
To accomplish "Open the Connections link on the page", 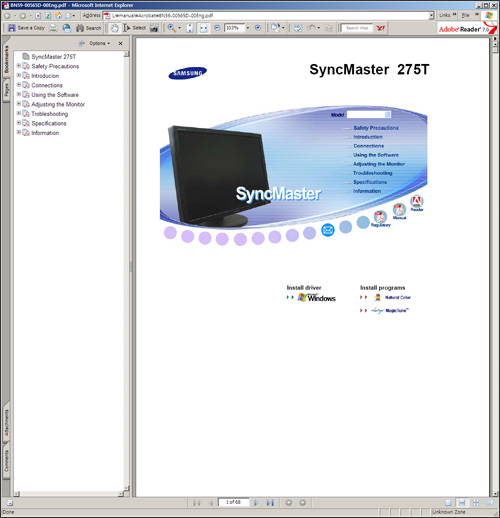I will click(368, 146).
